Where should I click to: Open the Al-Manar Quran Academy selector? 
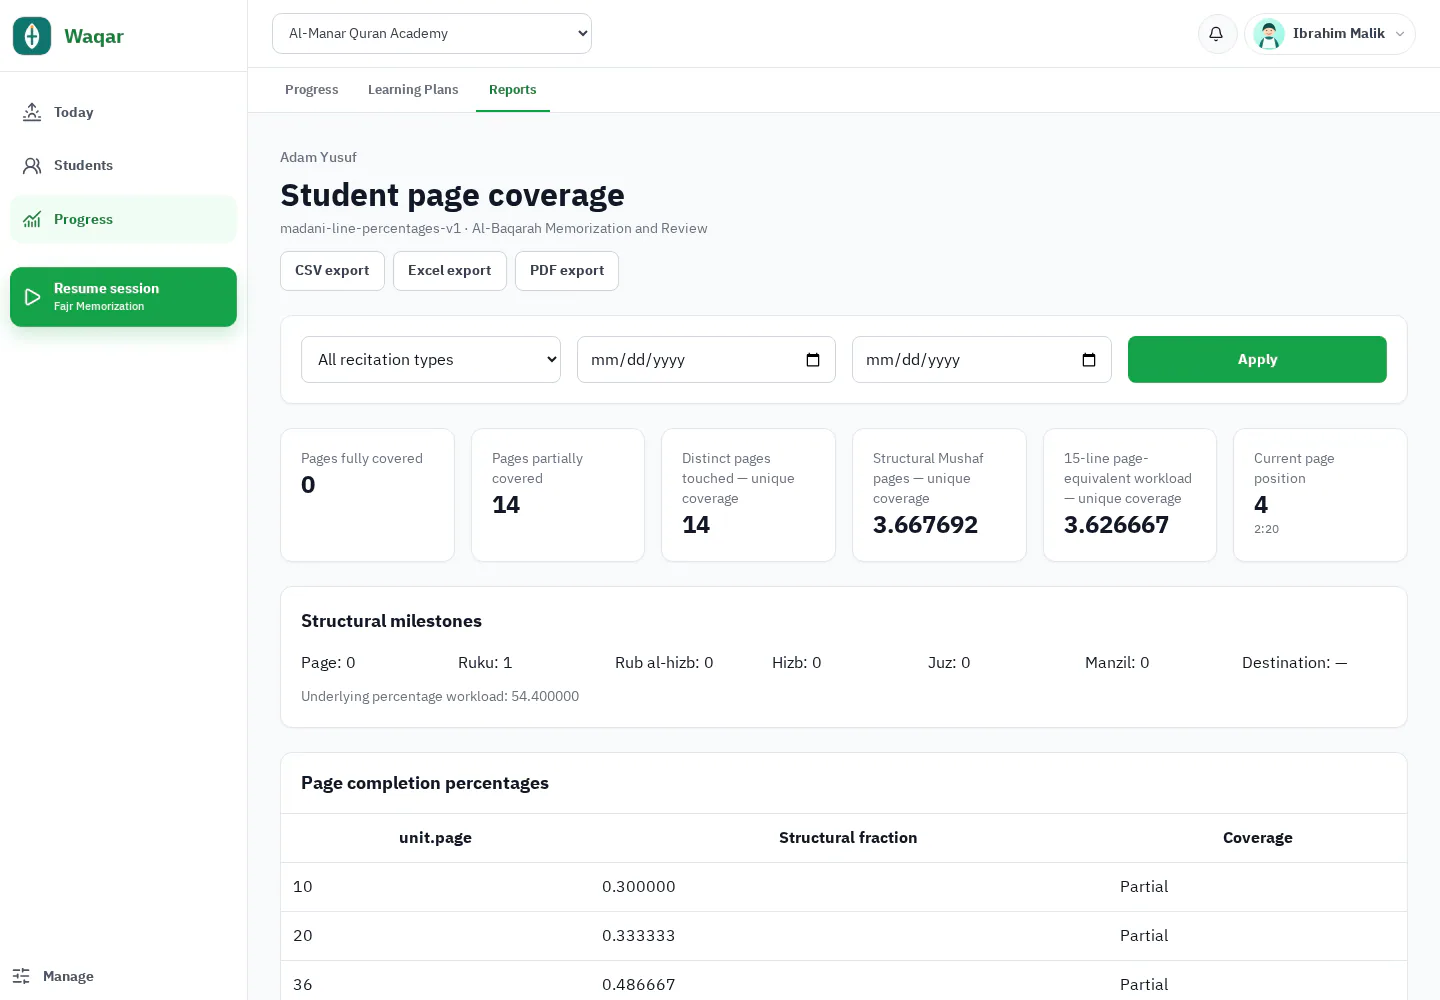tap(432, 33)
